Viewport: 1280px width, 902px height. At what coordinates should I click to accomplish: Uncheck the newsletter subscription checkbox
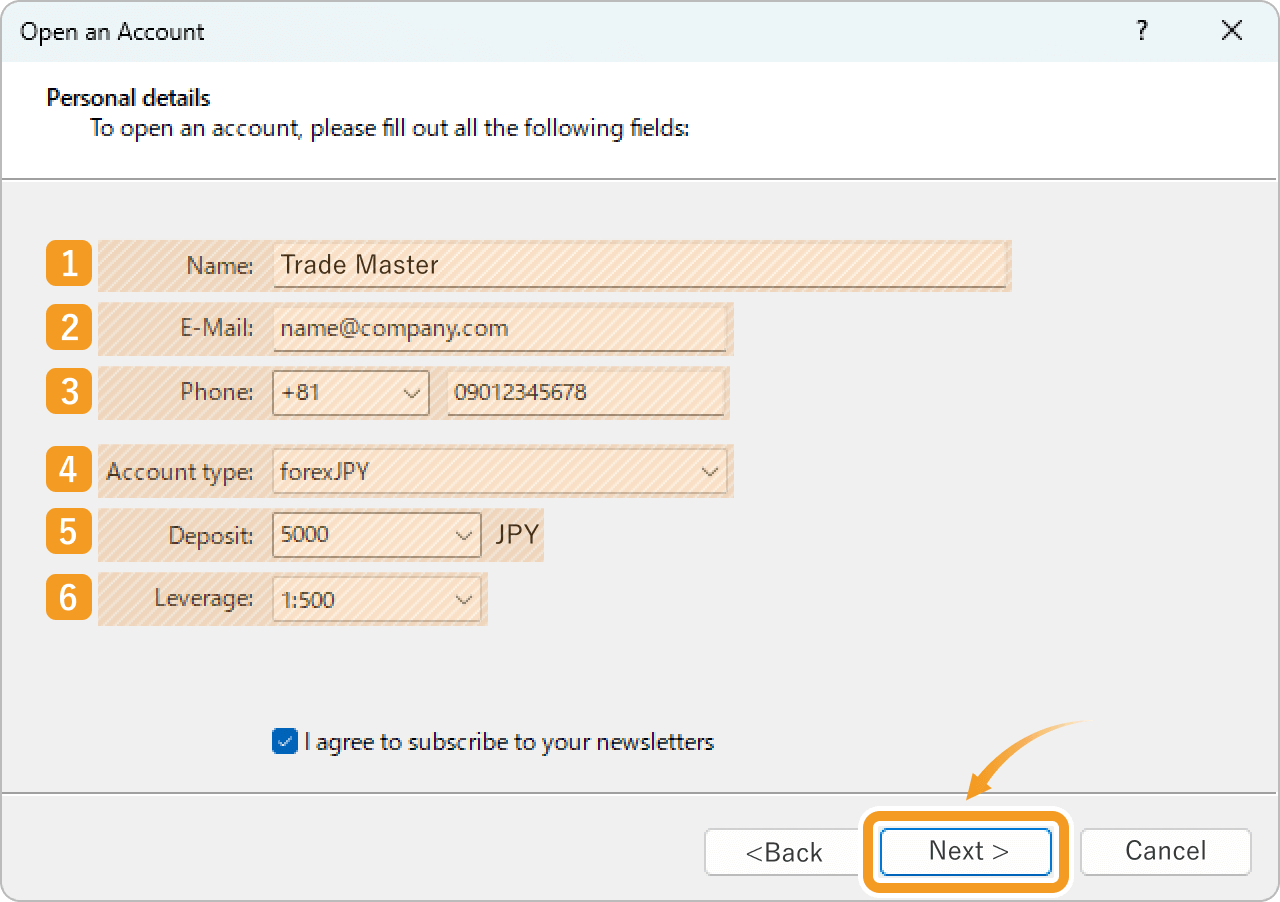click(285, 742)
